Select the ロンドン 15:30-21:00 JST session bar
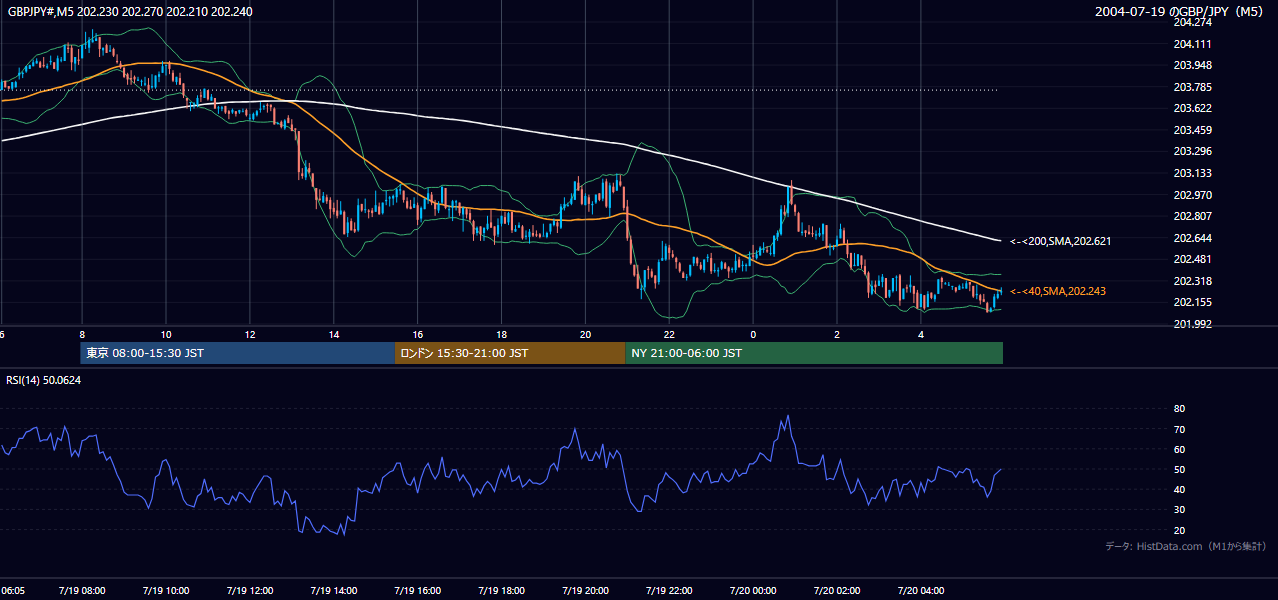 [511, 353]
